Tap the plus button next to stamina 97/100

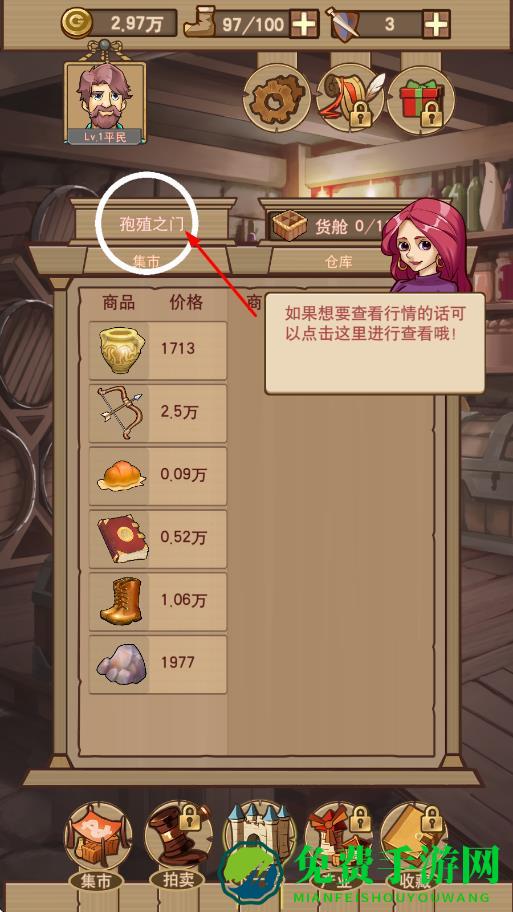tap(304, 24)
